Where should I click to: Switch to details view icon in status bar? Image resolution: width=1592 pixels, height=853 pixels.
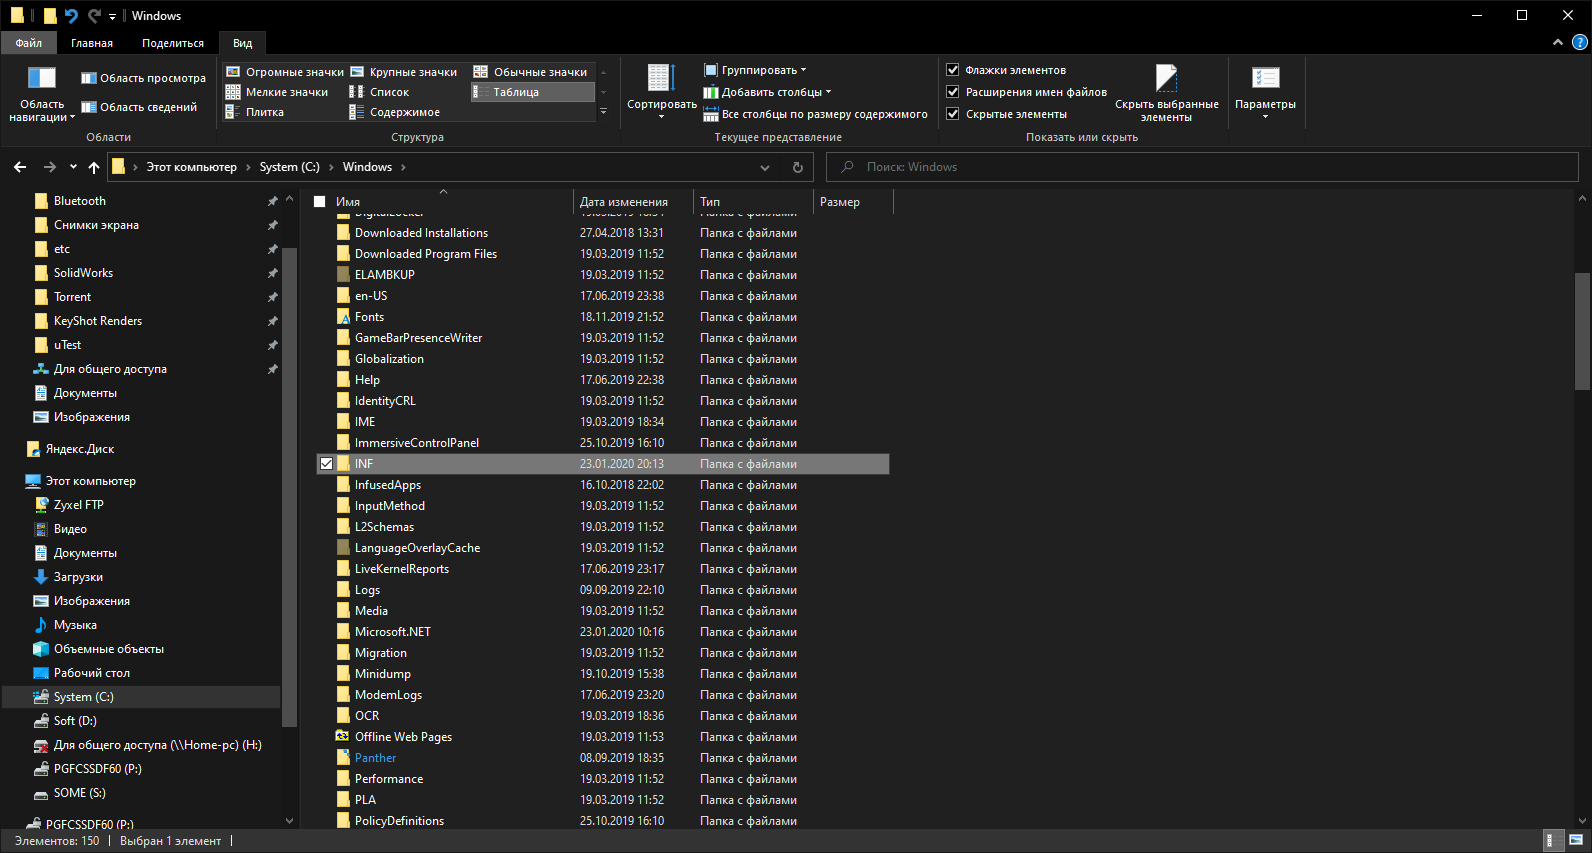pyautogui.click(x=1551, y=840)
